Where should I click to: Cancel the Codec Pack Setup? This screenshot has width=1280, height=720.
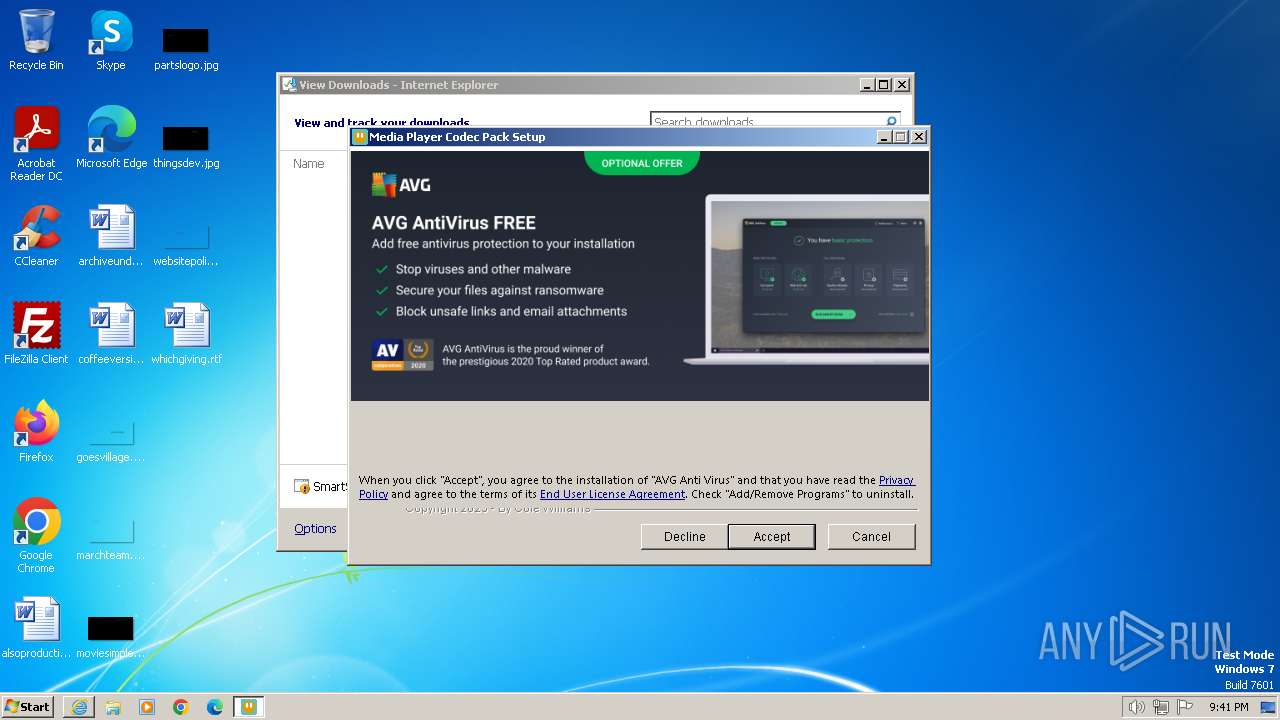point(871,537)
